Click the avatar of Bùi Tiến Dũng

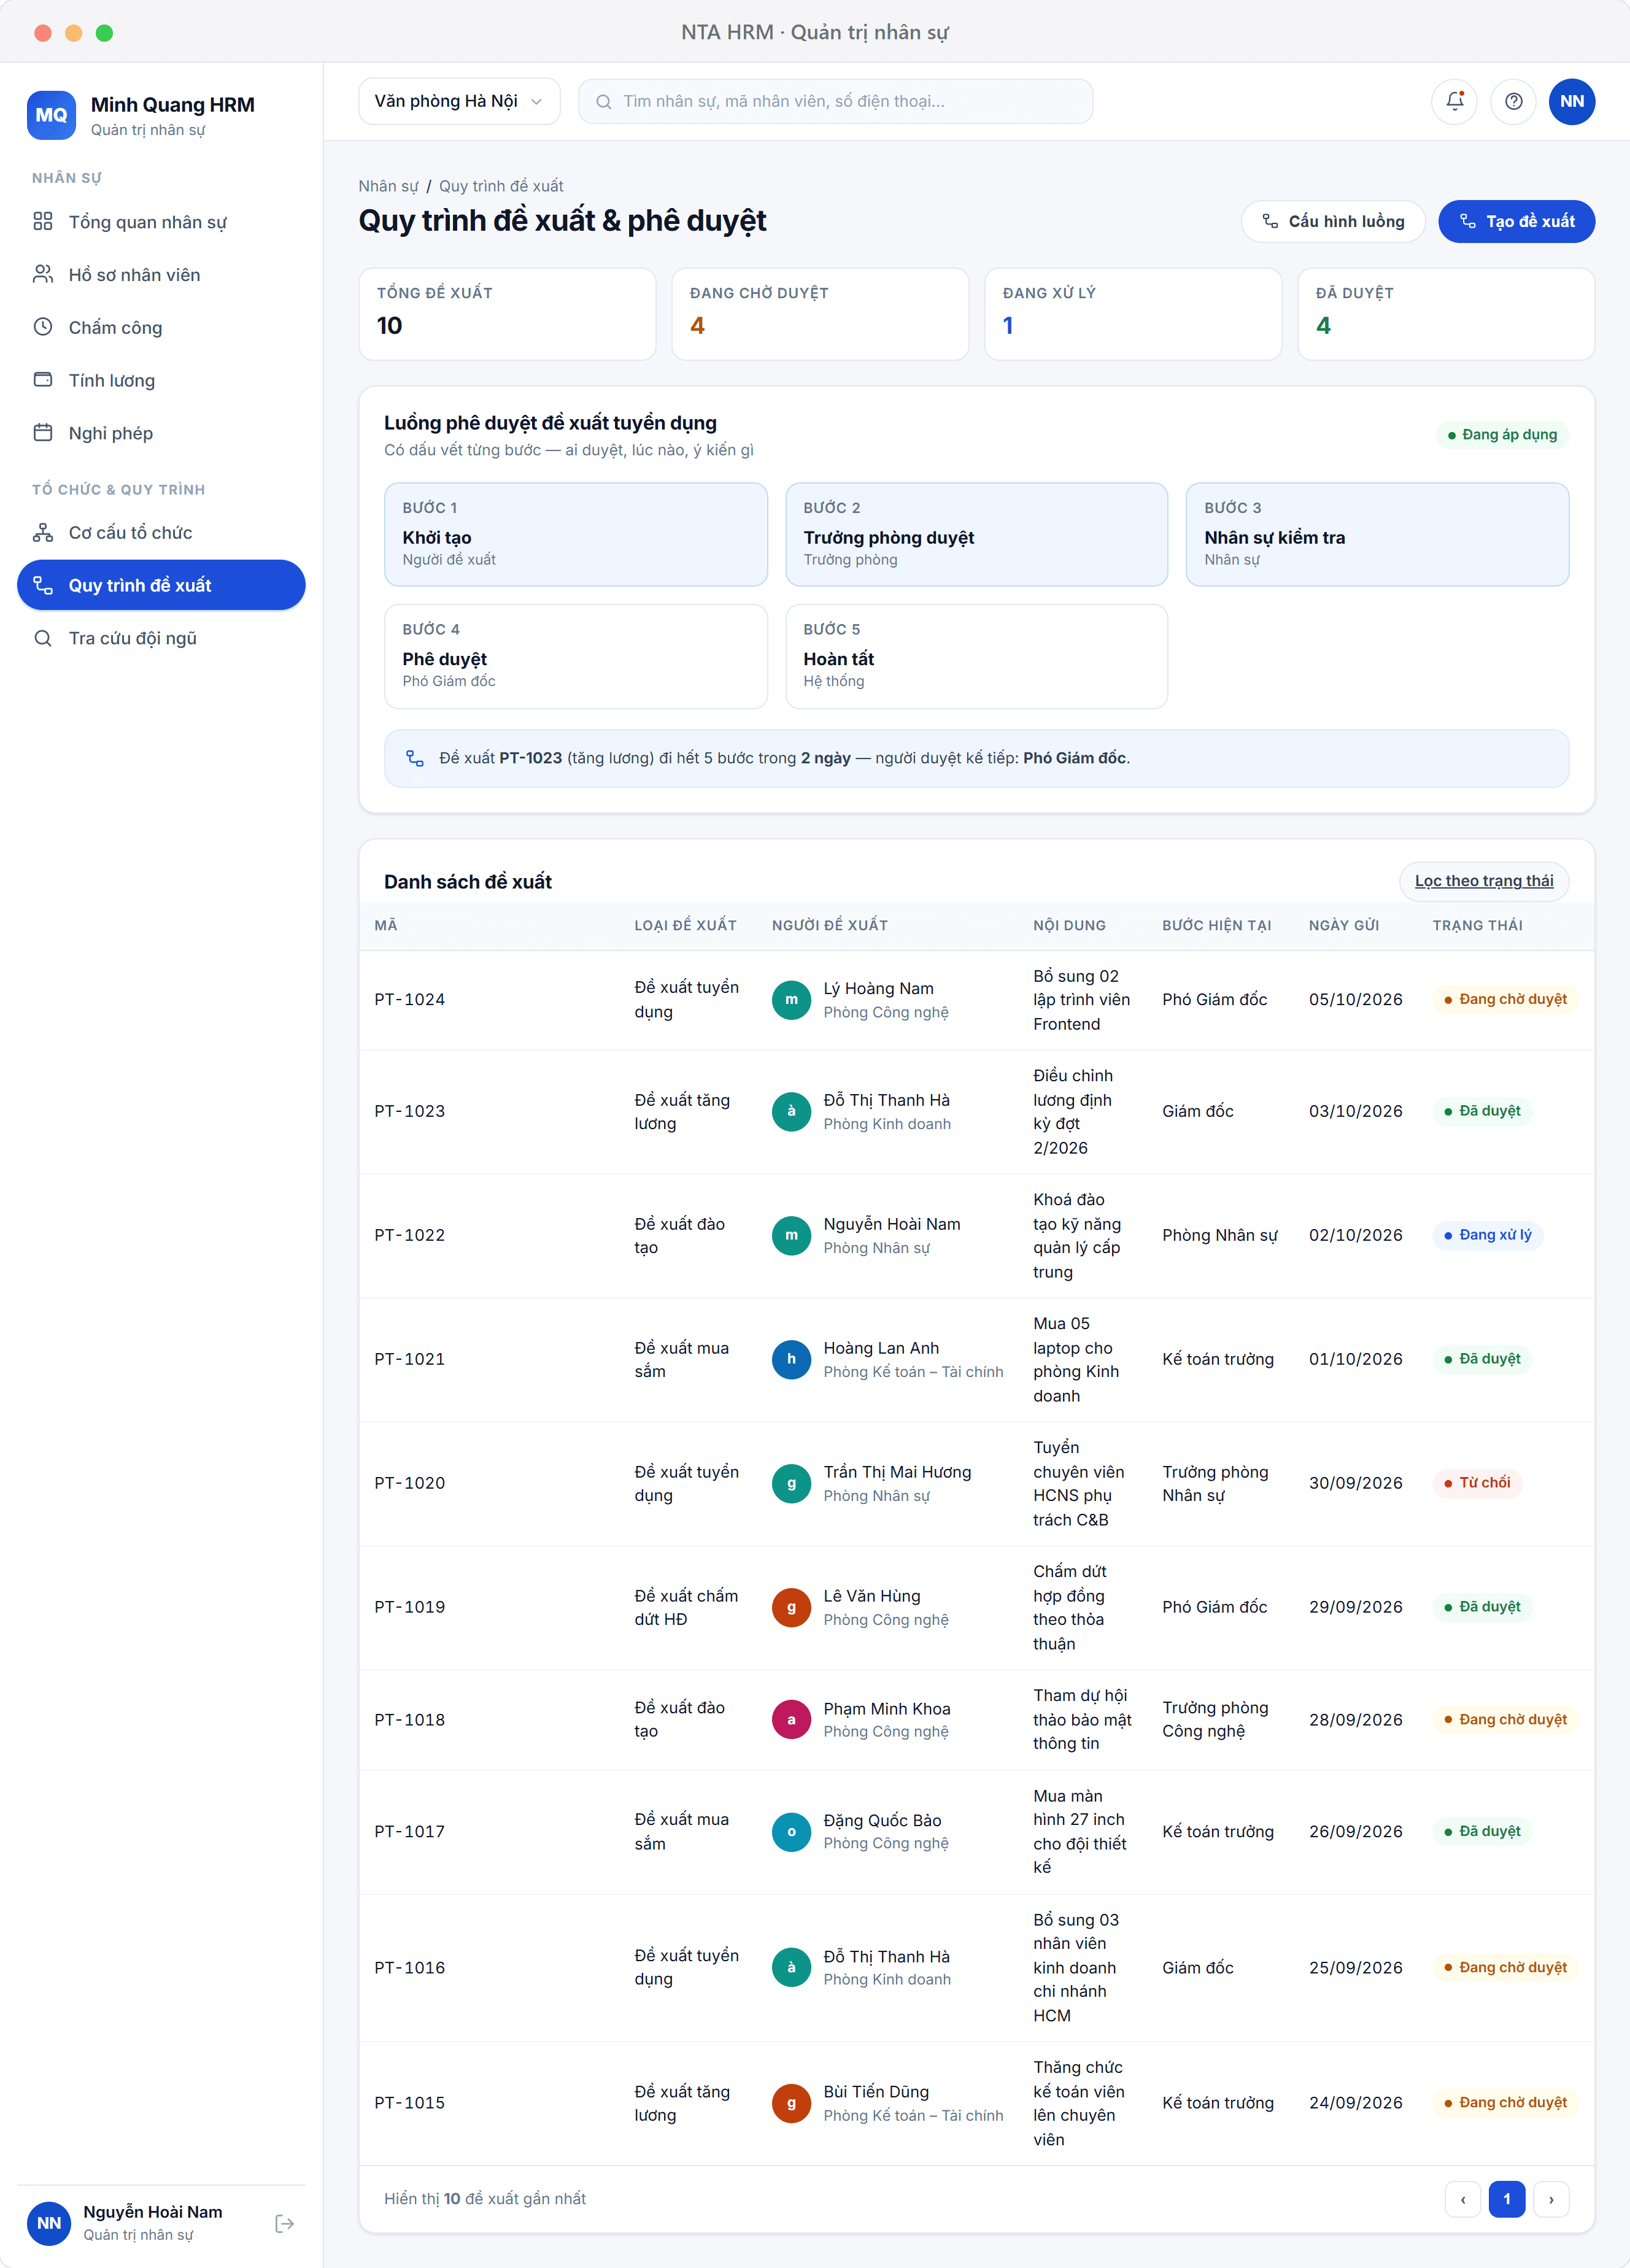point(791,2103)
